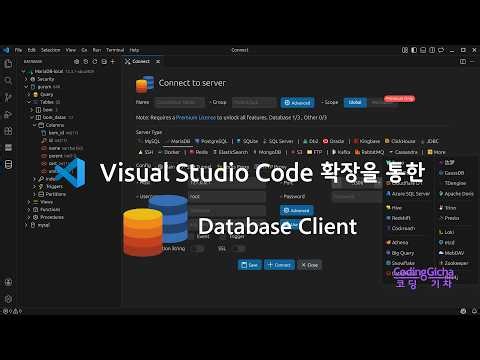Click the refresh icon in the Database panel header
480x360 pixels.
tap(95, 62)
